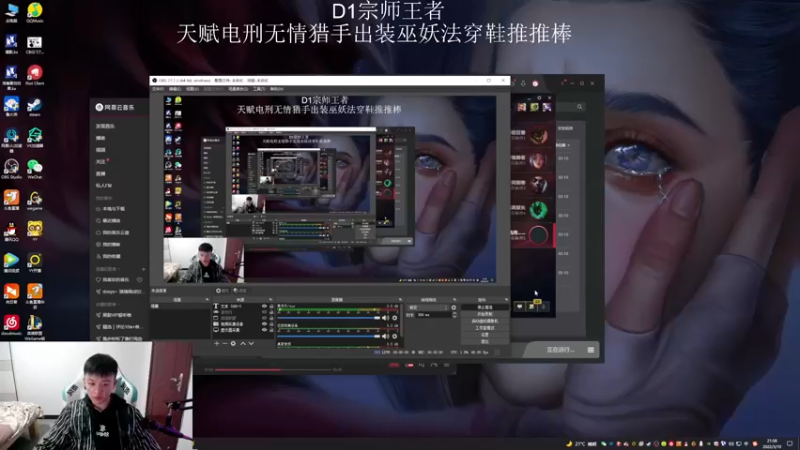Open the QQMusic desktop icon
Image resolution: width=800 pixels, height=450 pixels.
pos(34,13)
